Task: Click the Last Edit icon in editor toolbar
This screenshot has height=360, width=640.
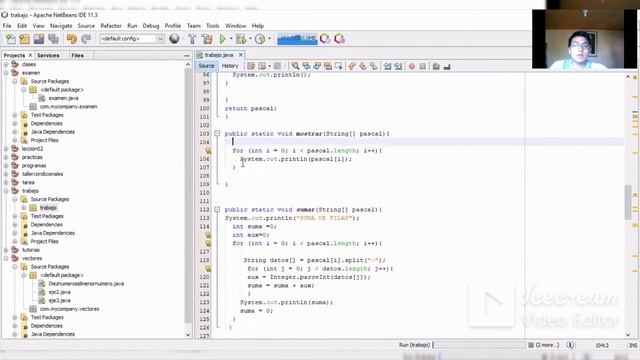Action: (x=251, y=66)
